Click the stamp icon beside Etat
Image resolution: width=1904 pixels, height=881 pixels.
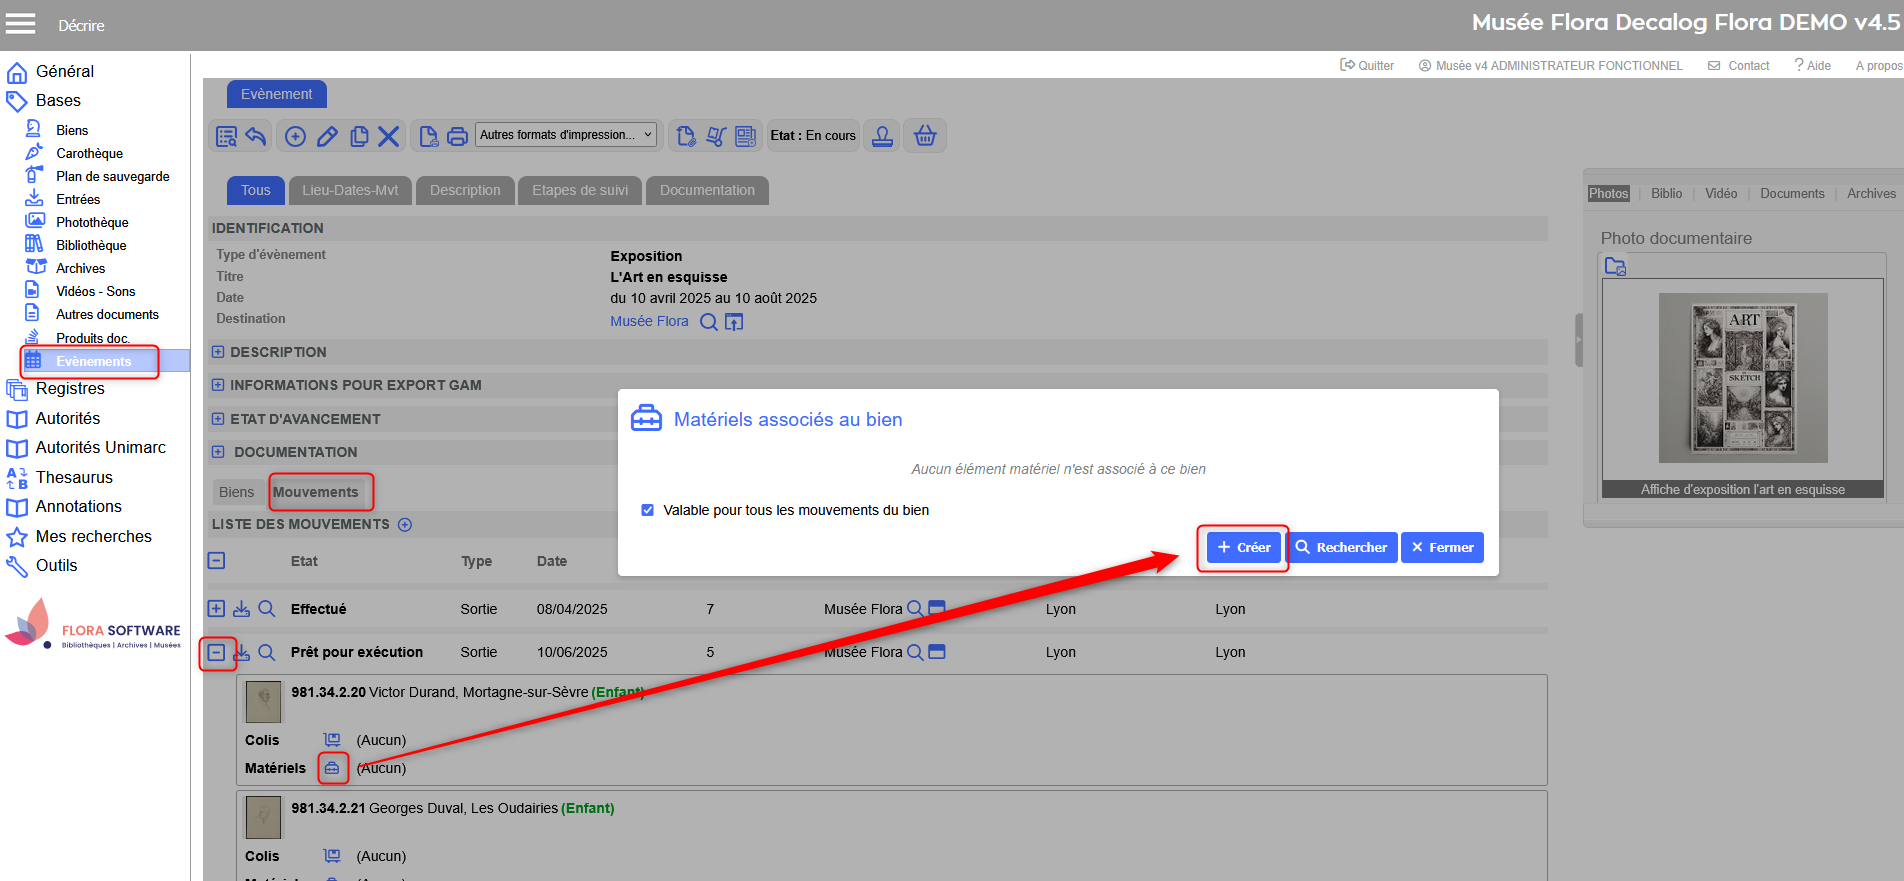[x=882, y=136]
